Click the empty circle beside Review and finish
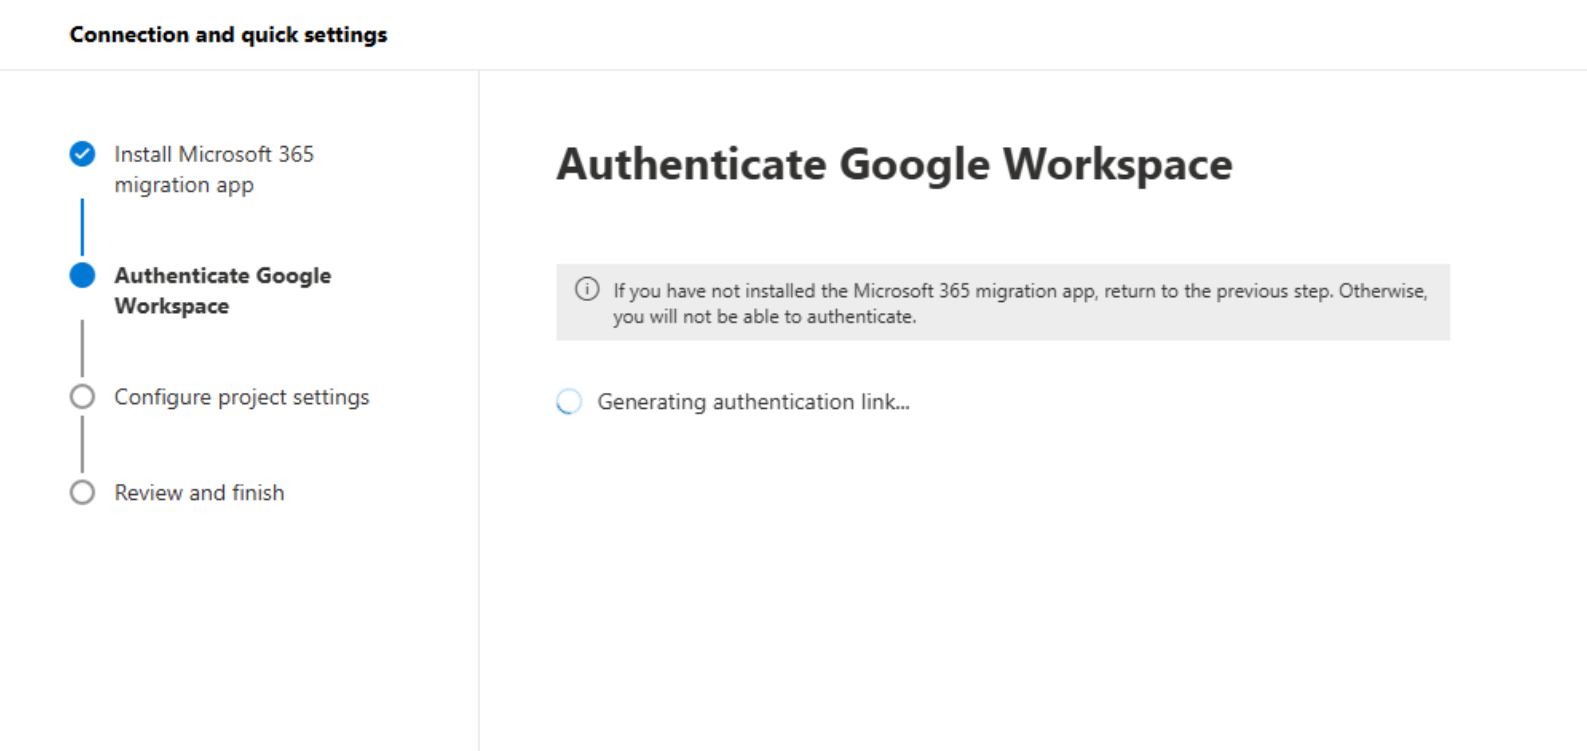1587x751 pixels. [x=82, y=492]
